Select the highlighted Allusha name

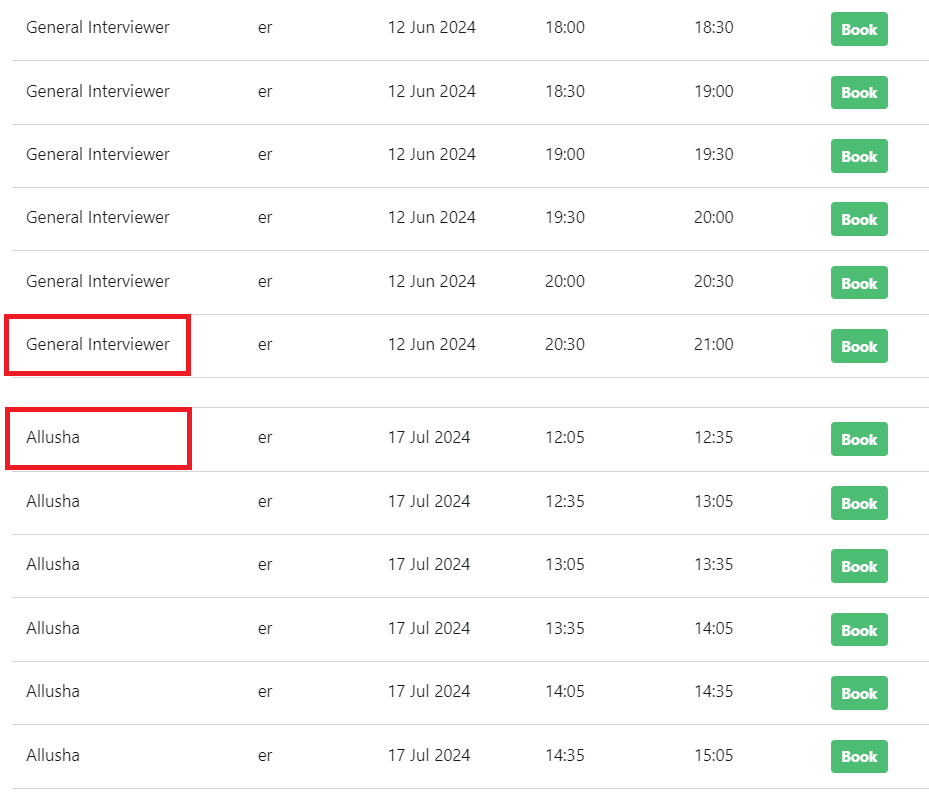coord(52,438)
